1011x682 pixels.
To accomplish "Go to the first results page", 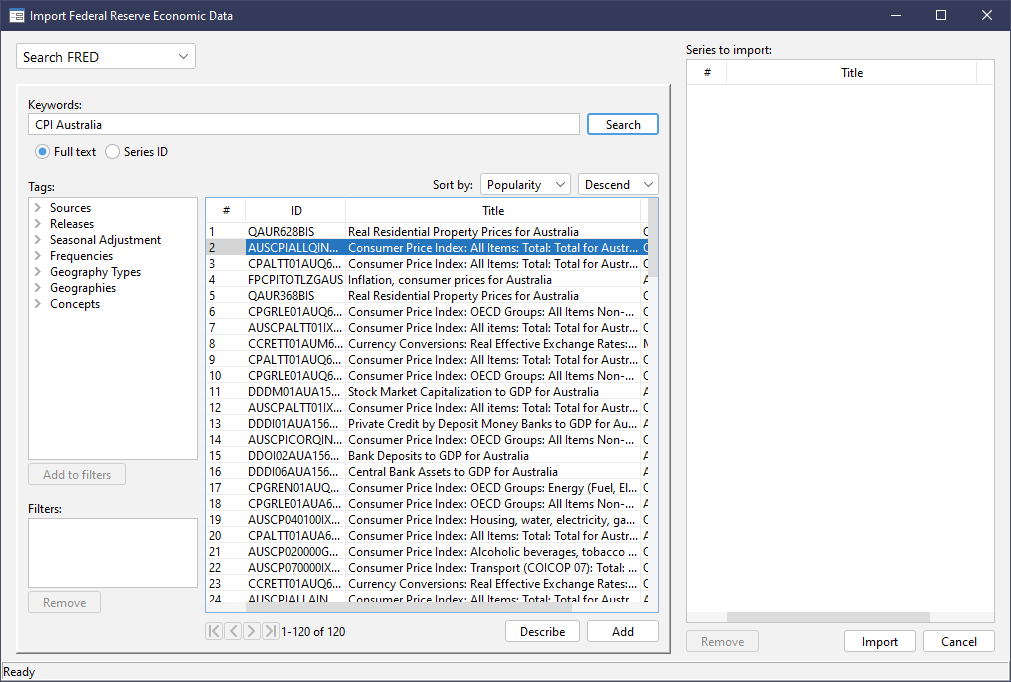I will point(214,631).
